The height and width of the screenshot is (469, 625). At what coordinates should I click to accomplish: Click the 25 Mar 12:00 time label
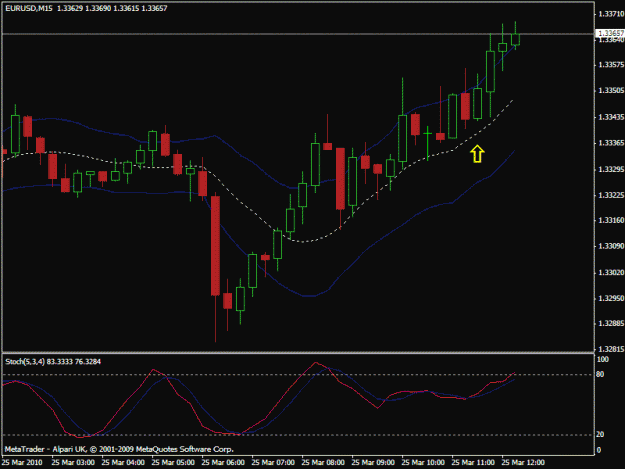(523, 462)
